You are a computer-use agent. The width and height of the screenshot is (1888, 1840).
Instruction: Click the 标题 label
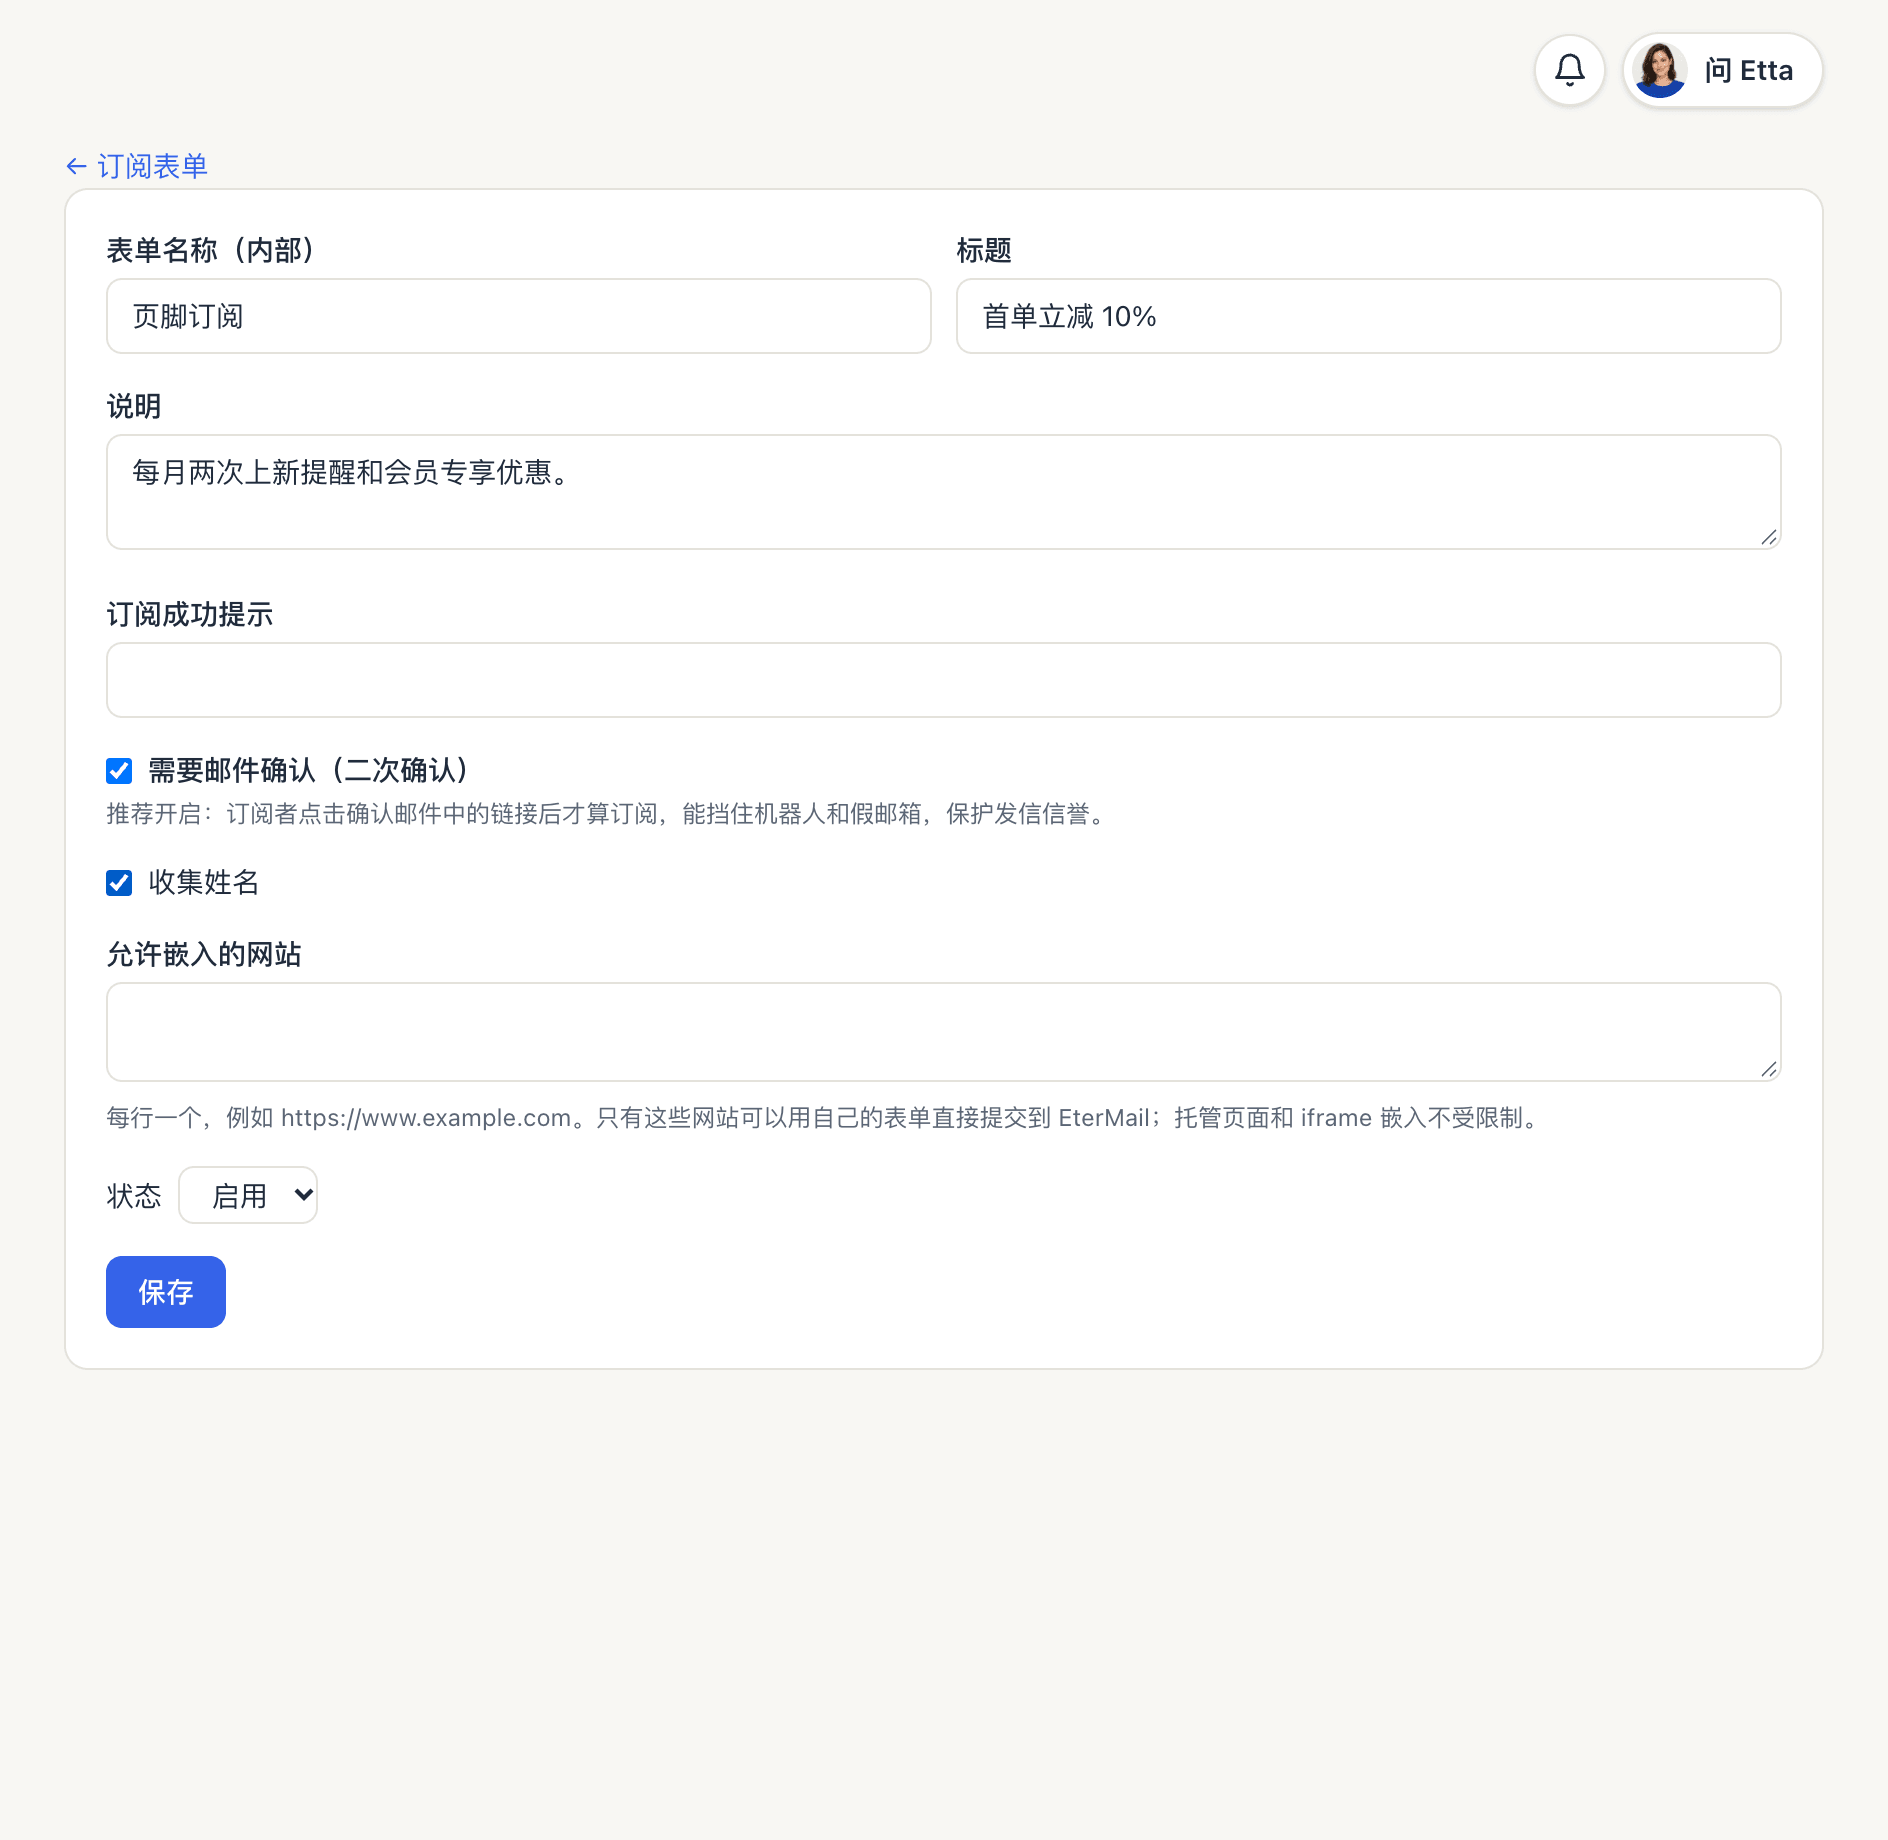pyautogui.click(x=984, y=250)
